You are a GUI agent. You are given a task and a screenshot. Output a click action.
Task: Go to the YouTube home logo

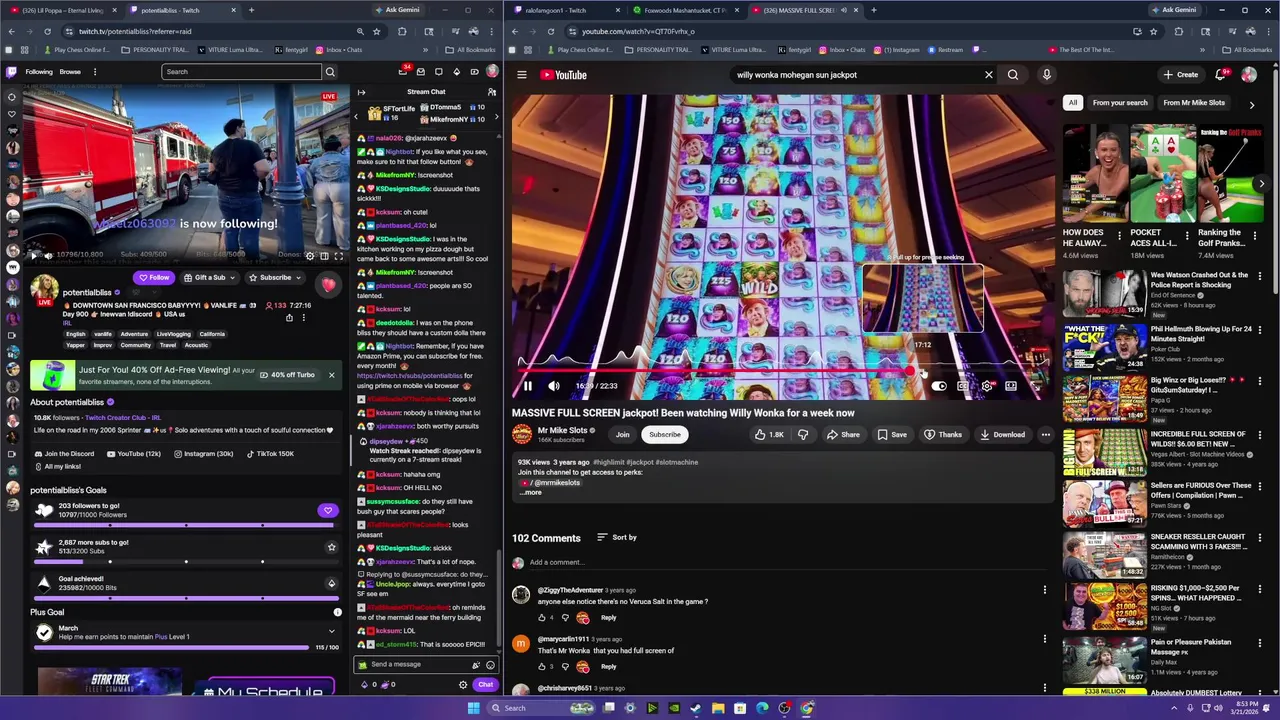pyautogui.click(x=564, y=75)
